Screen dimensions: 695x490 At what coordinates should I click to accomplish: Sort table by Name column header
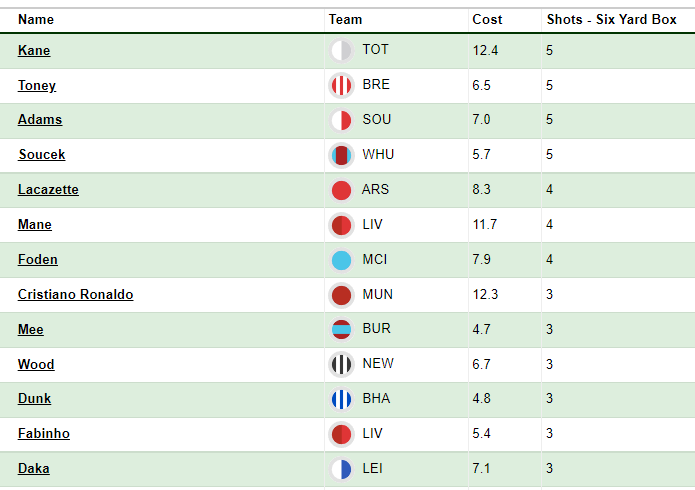pyautogui.click(x=36, y=19)
